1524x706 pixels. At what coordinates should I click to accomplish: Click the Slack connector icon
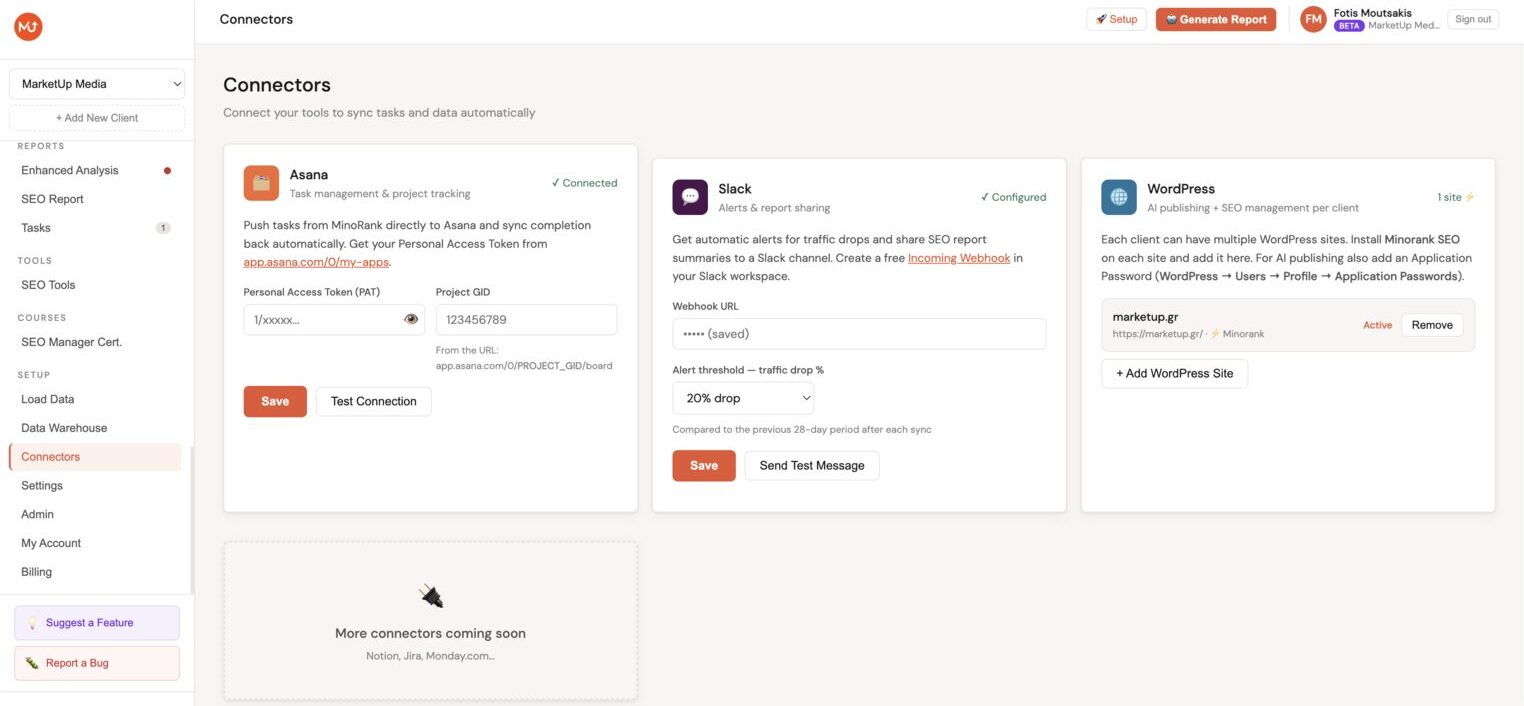click(690, 197)
